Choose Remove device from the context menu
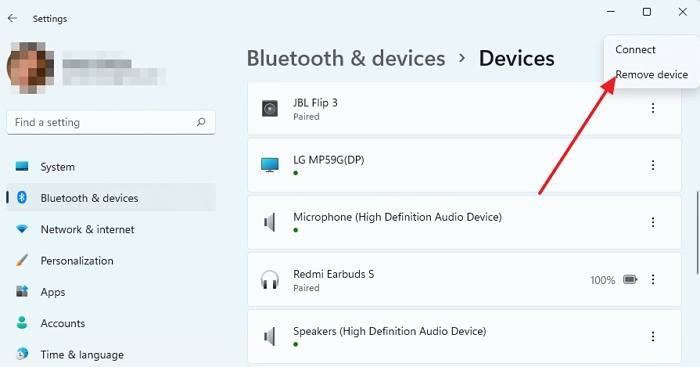The height and width of the screenshot is (367, 700). point(651,75)
